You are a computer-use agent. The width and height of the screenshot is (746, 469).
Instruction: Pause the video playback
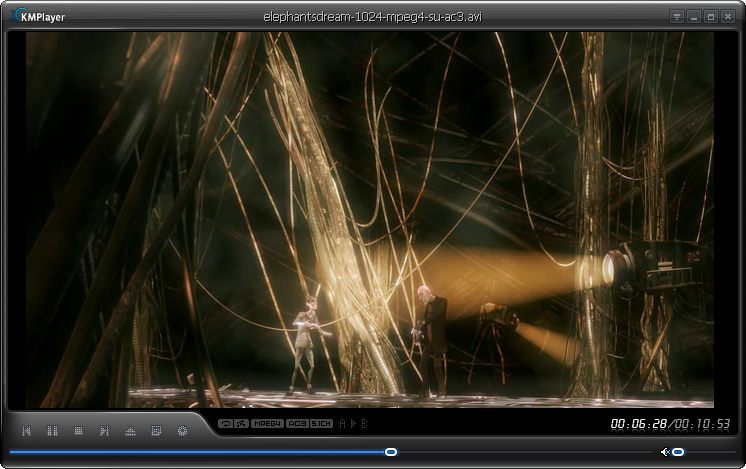53,431
